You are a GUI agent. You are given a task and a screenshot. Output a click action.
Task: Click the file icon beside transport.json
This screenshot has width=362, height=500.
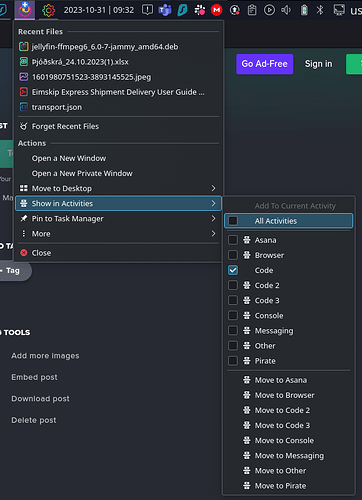point(24,107)
